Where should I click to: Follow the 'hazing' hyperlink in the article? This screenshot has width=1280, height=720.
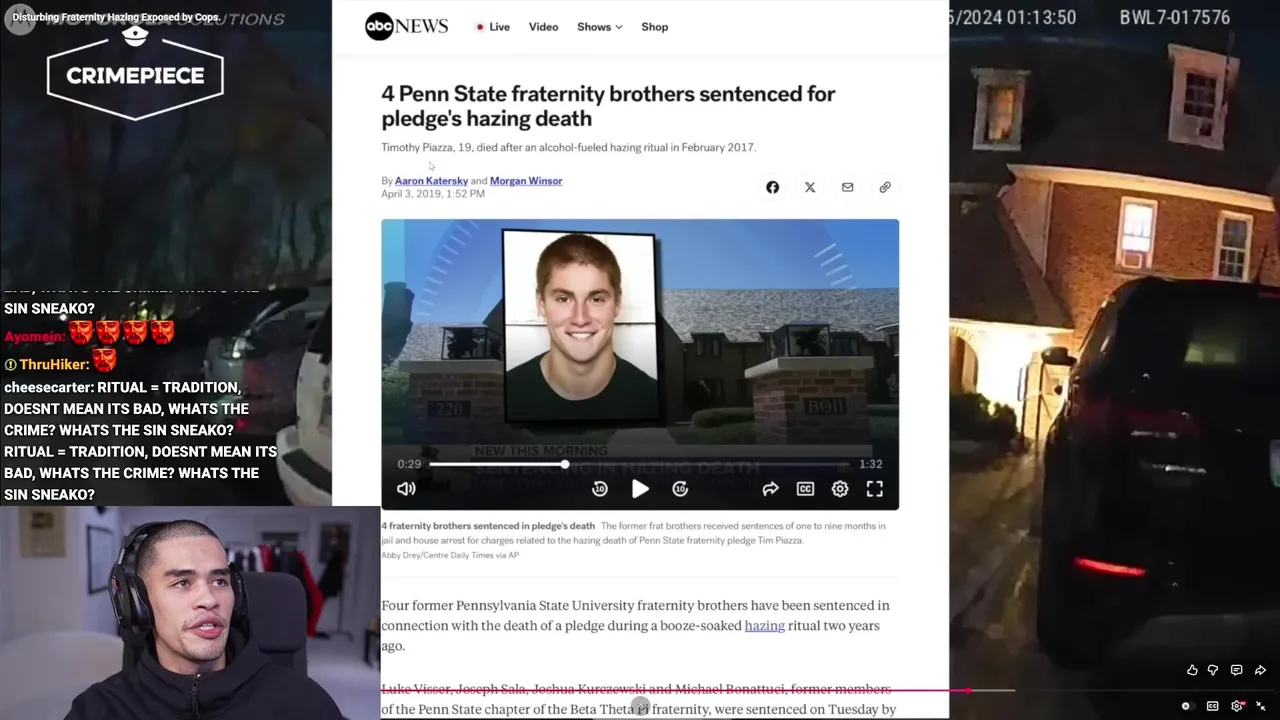point(764,626)
